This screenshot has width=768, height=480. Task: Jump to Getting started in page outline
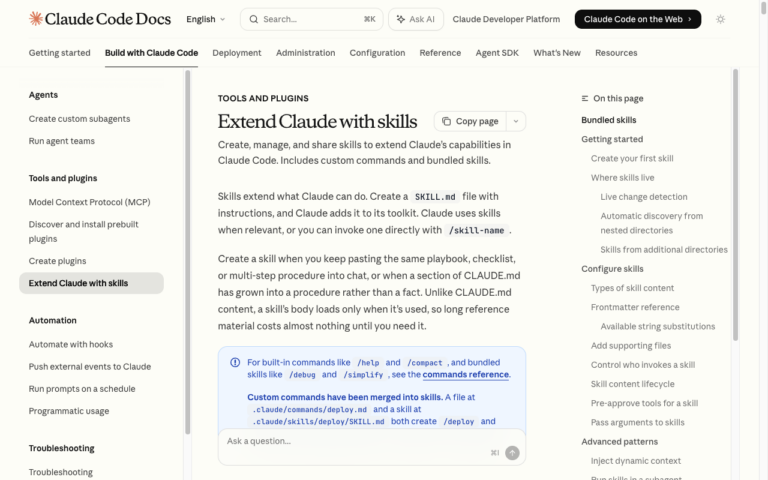pos(612,139)
